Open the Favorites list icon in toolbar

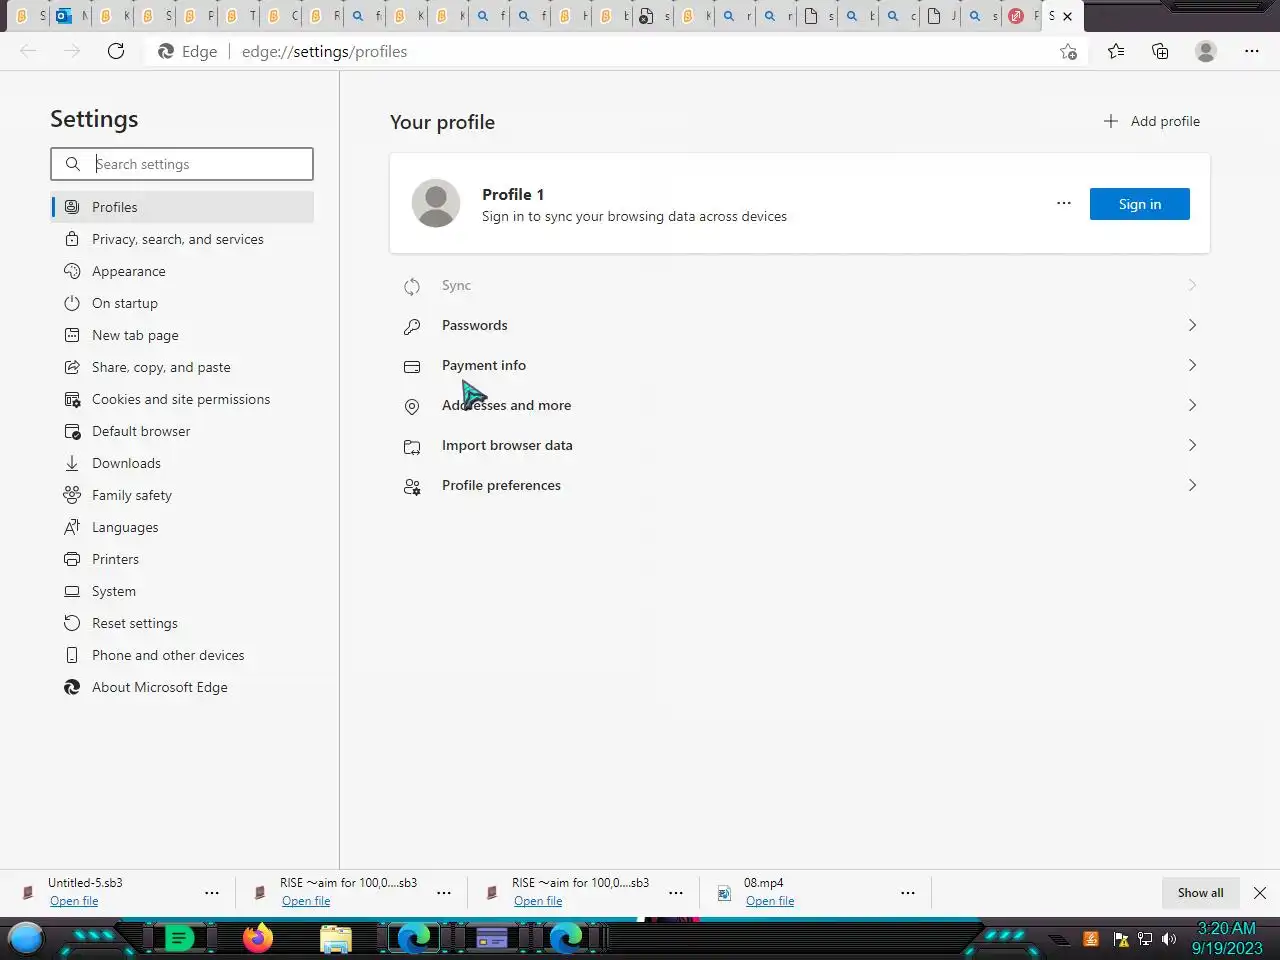(x=1116, y=51)
